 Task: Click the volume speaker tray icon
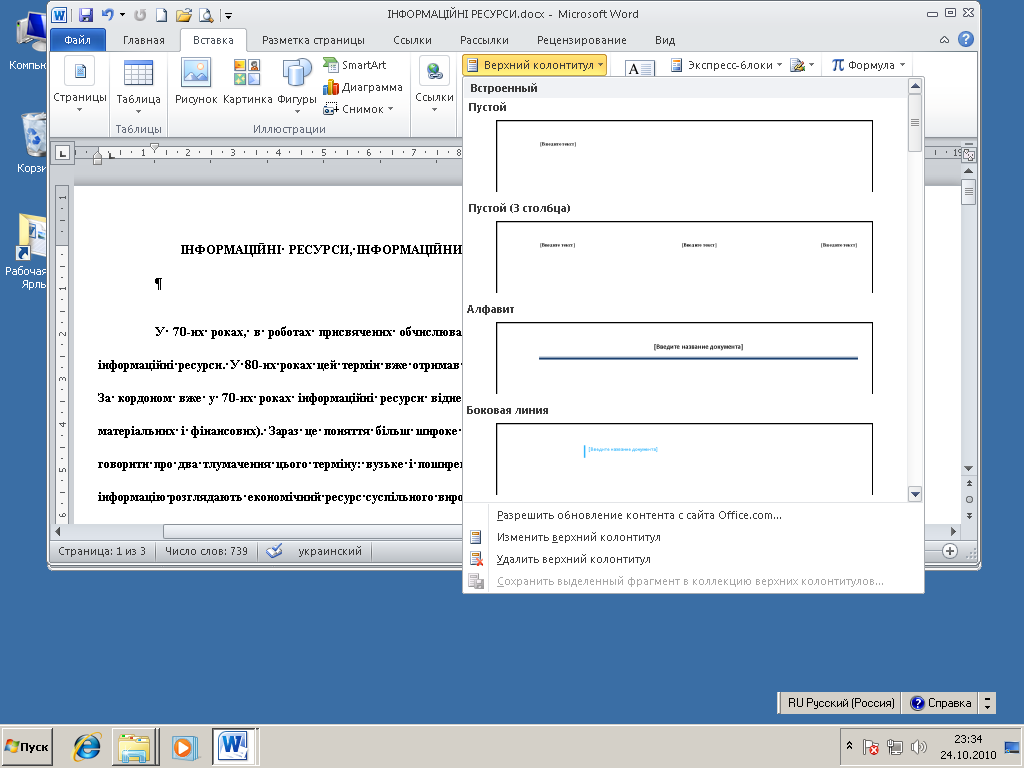pos(919,747)
